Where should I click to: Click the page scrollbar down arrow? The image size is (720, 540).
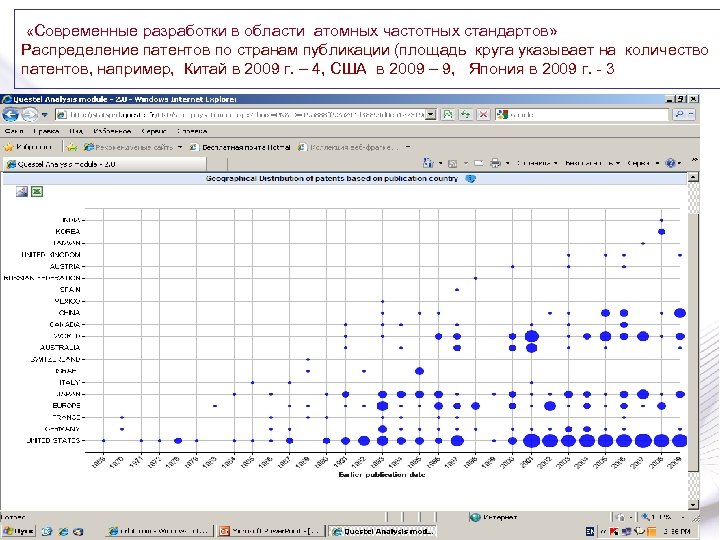coord(693,504)
